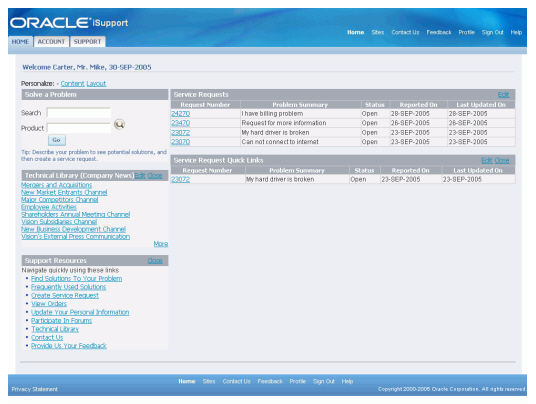Click Help in the footer navigation
The image size is (536, 404).
(347, 381)
